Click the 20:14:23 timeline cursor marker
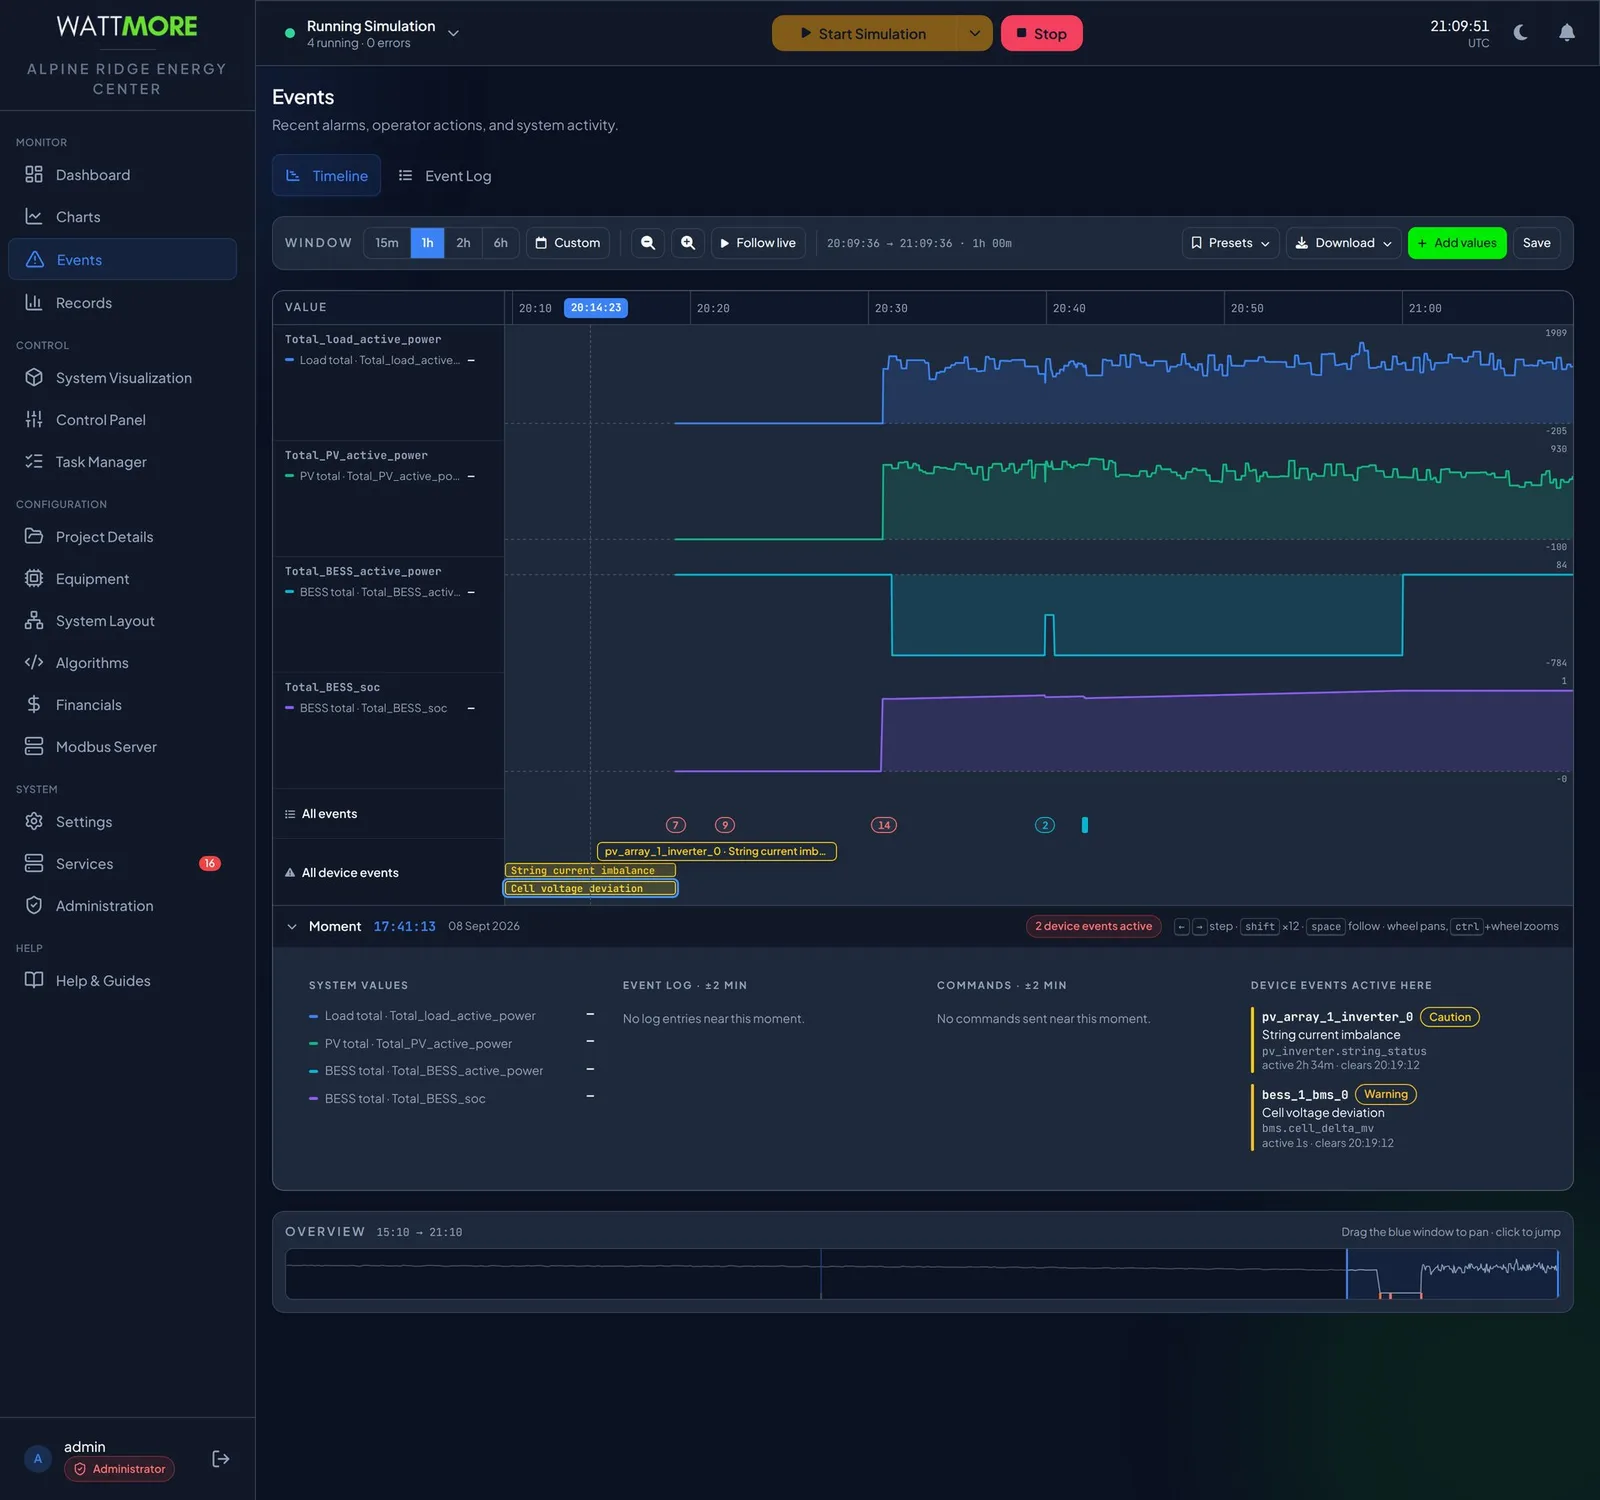The image size is (1600, 1500). (596, 308)
